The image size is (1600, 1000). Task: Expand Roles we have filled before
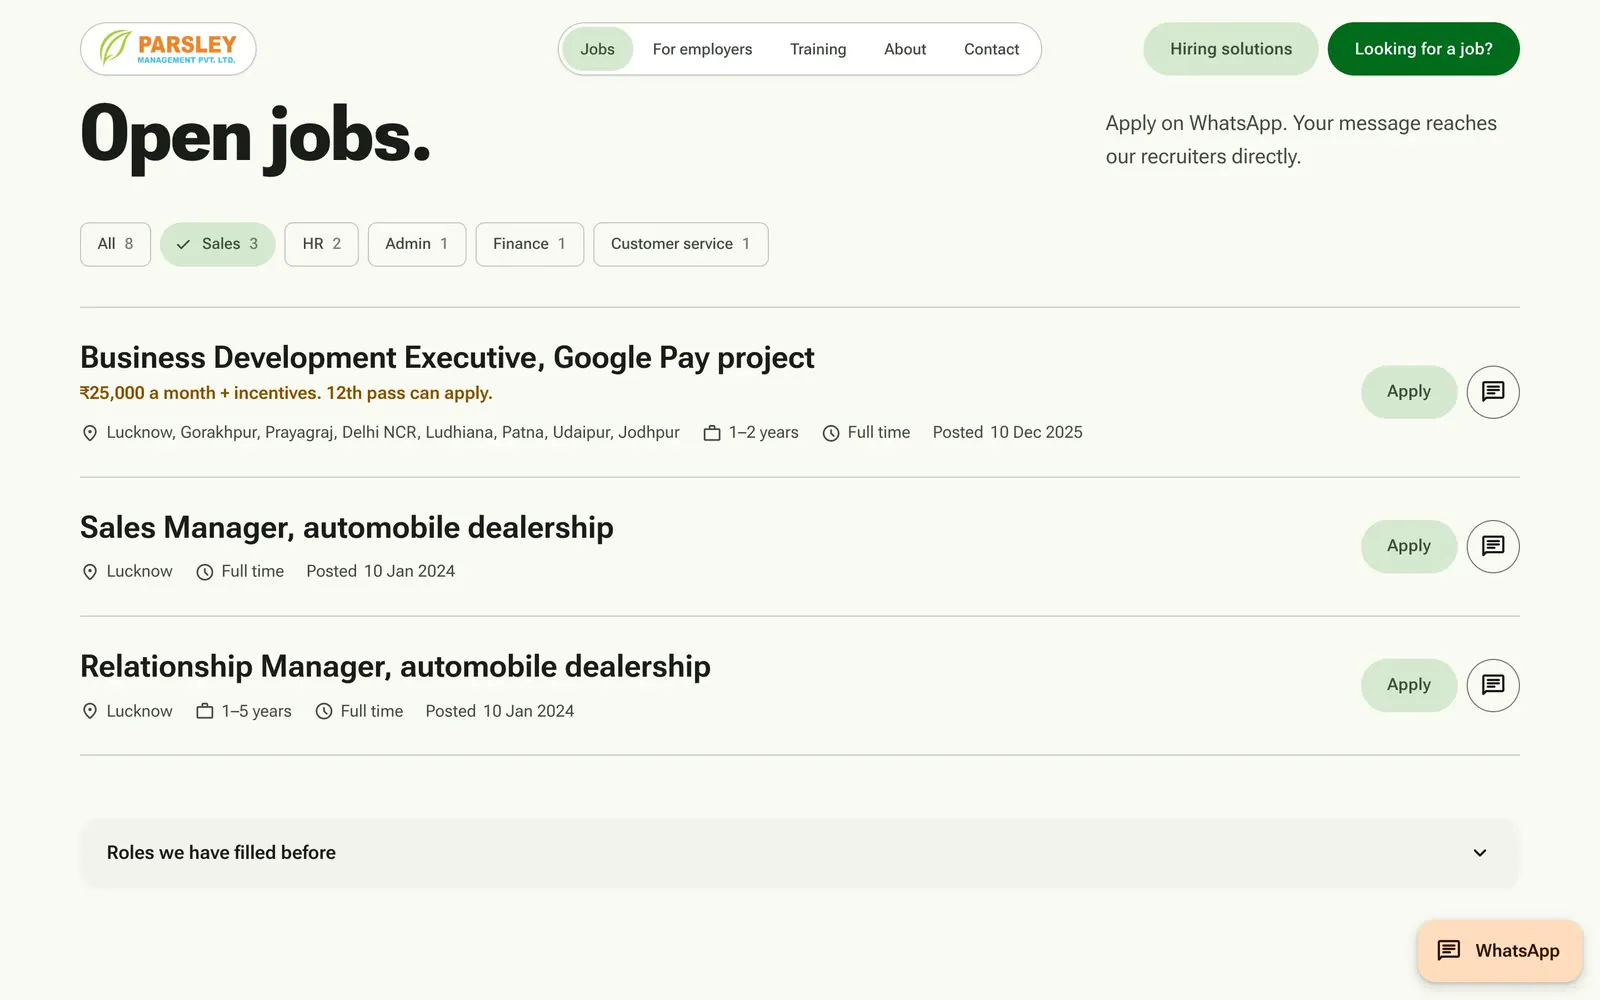(799, 853)
